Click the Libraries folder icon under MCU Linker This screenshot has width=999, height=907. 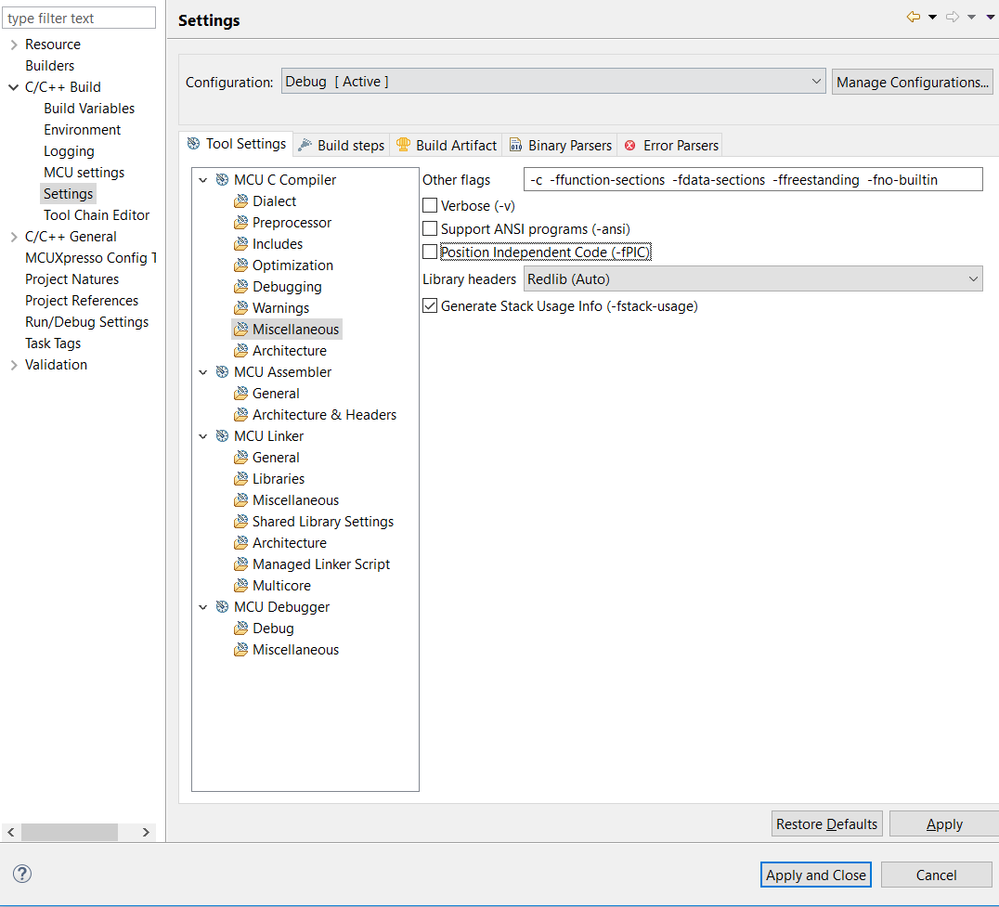[241, 478]
